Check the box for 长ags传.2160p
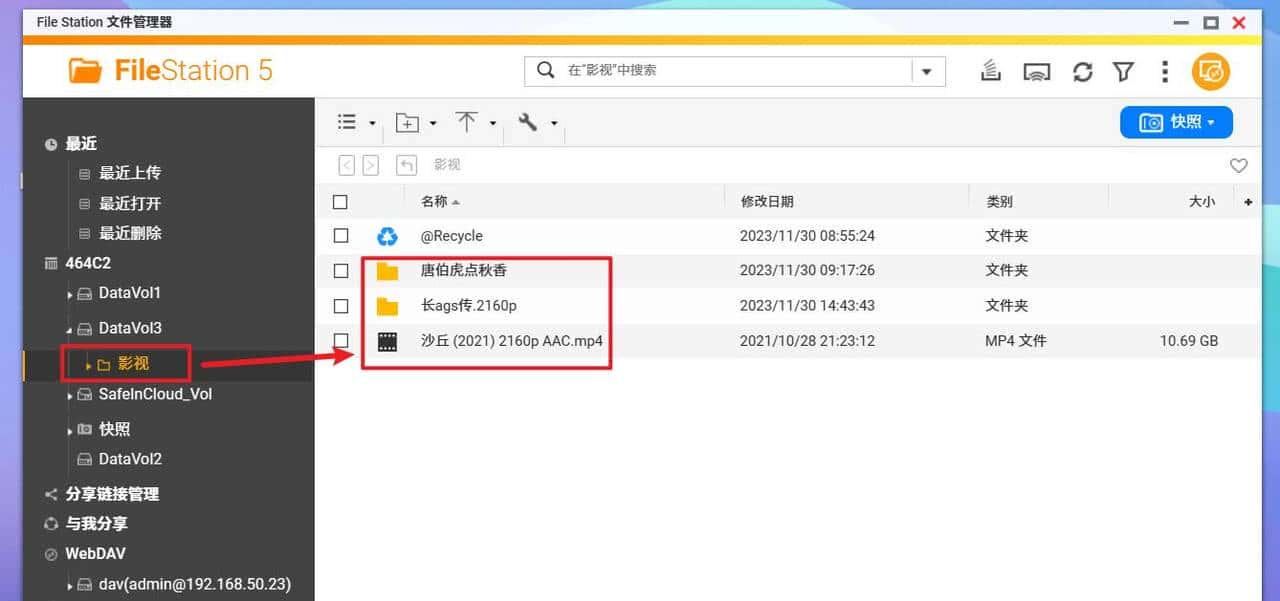Image resolution: width=1280 pixels, height=601 pixels. [x=341, y=306]
